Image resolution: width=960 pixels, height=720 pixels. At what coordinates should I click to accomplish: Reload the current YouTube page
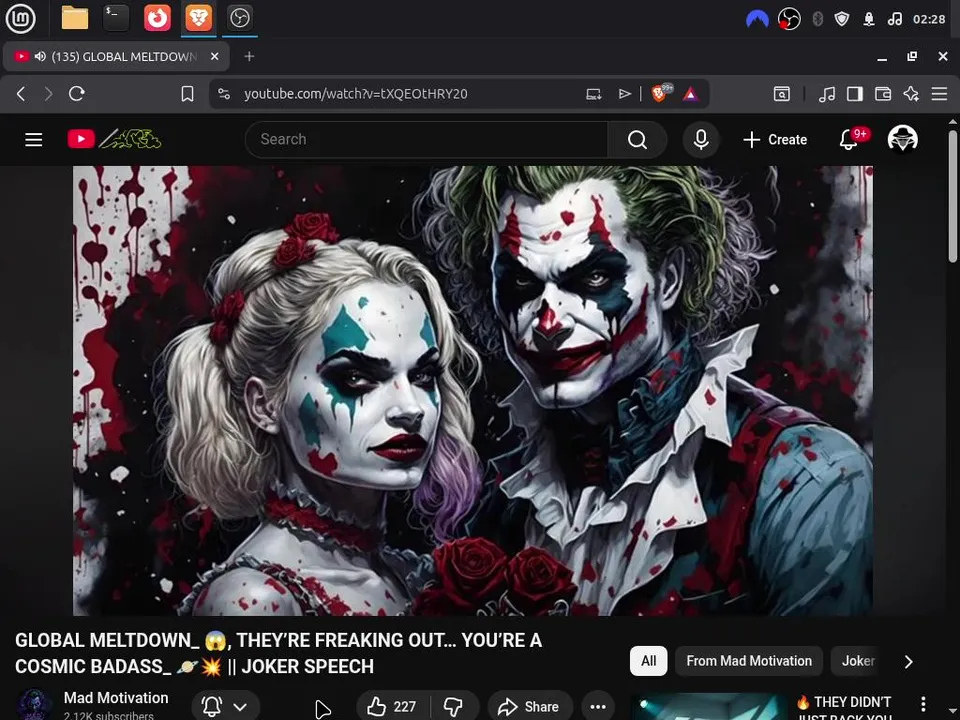77,94
